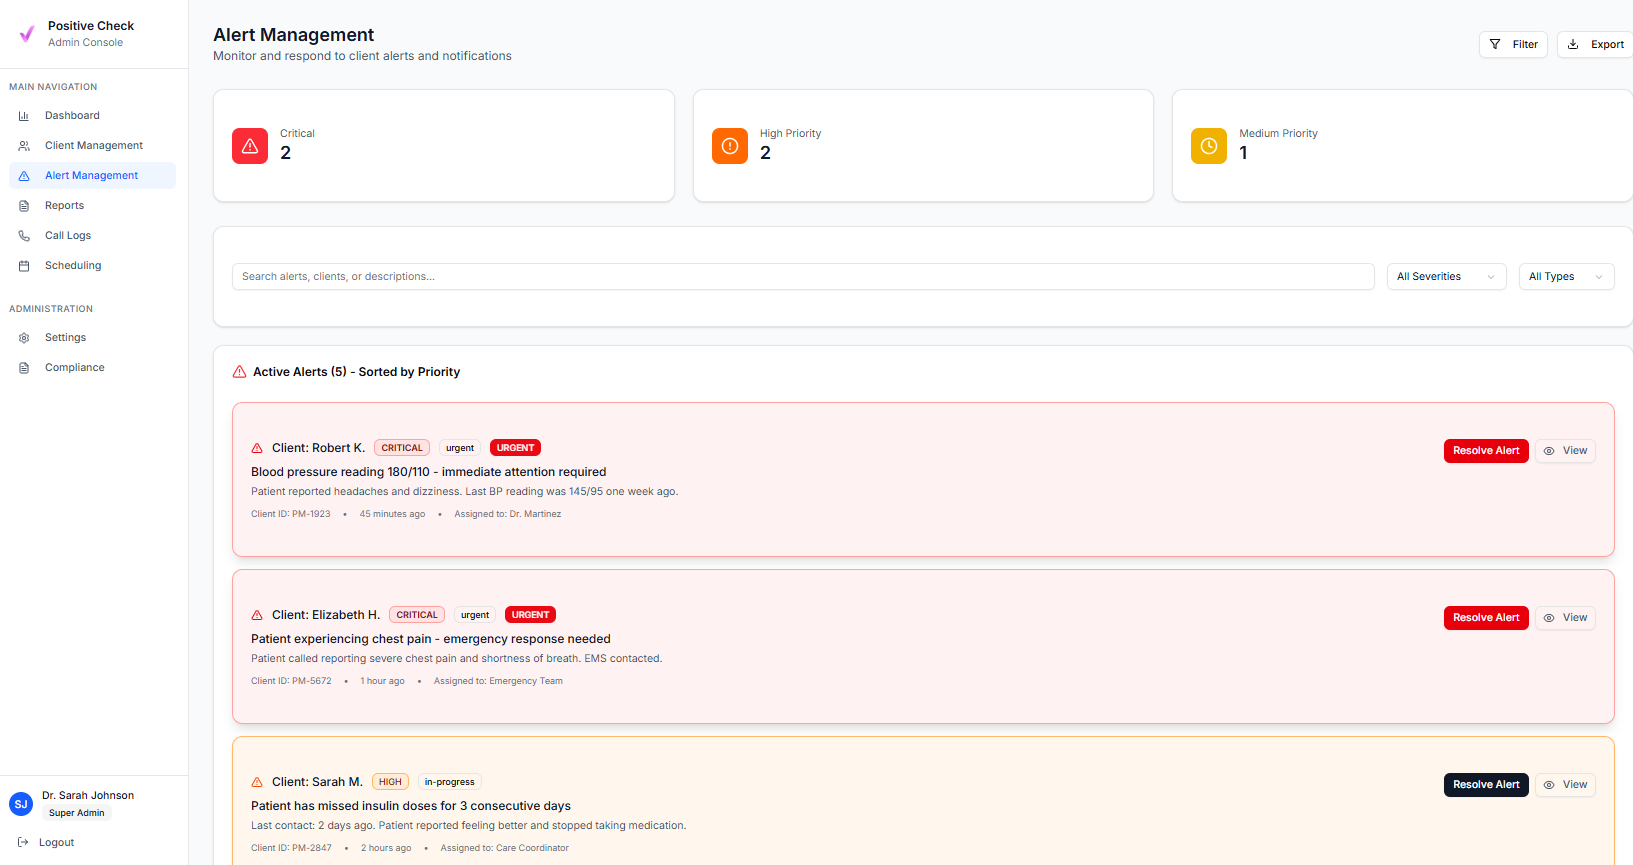Open Reports from the main navigation

pos(64,206)
